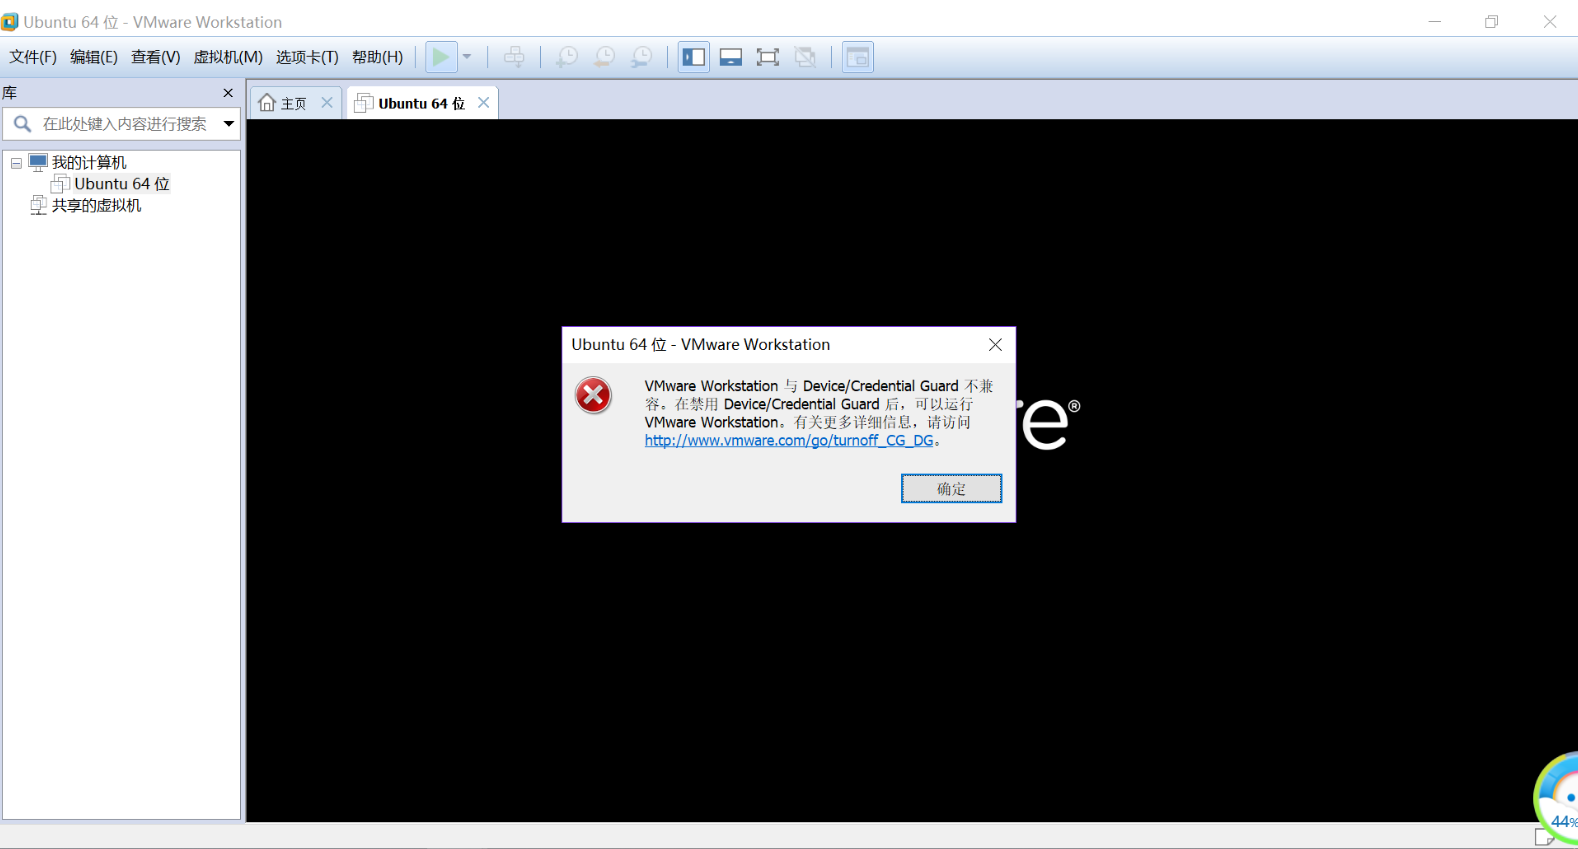The image size is (1578, 849).
Task: Toggle the thumbnail bar view icon
Action: pyautogui.click(x=731, y=57)
